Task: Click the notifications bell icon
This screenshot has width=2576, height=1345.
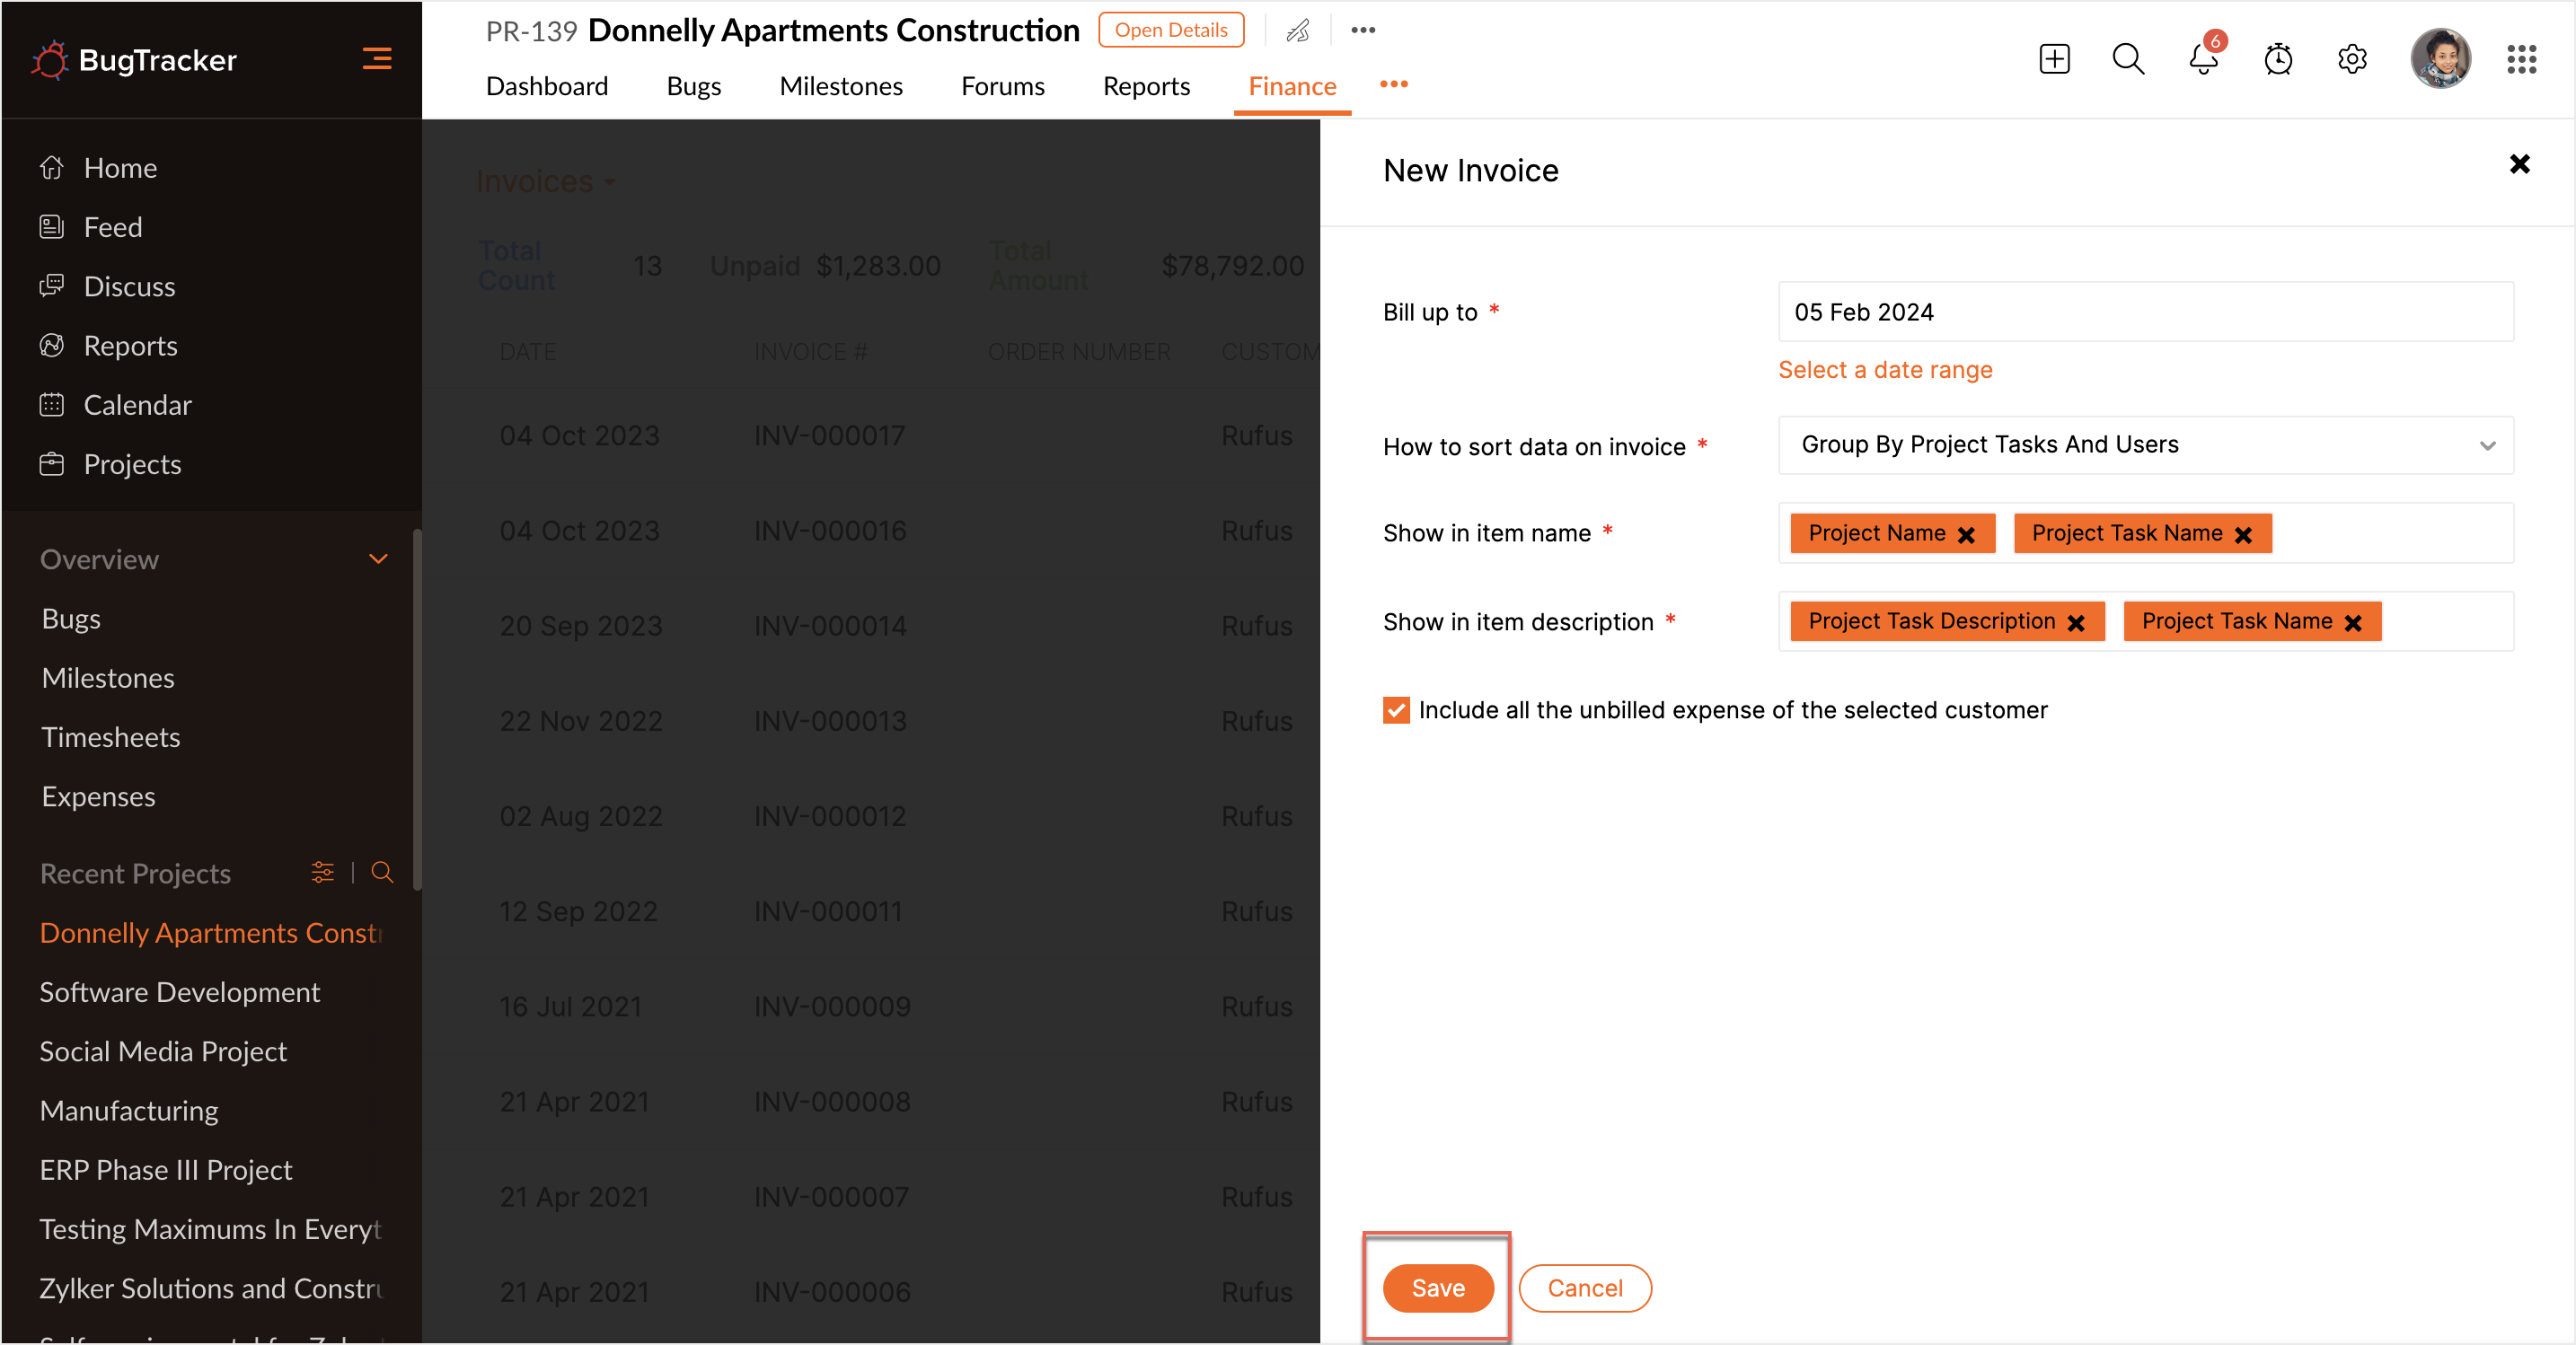Action: (x=2203, y=59)
